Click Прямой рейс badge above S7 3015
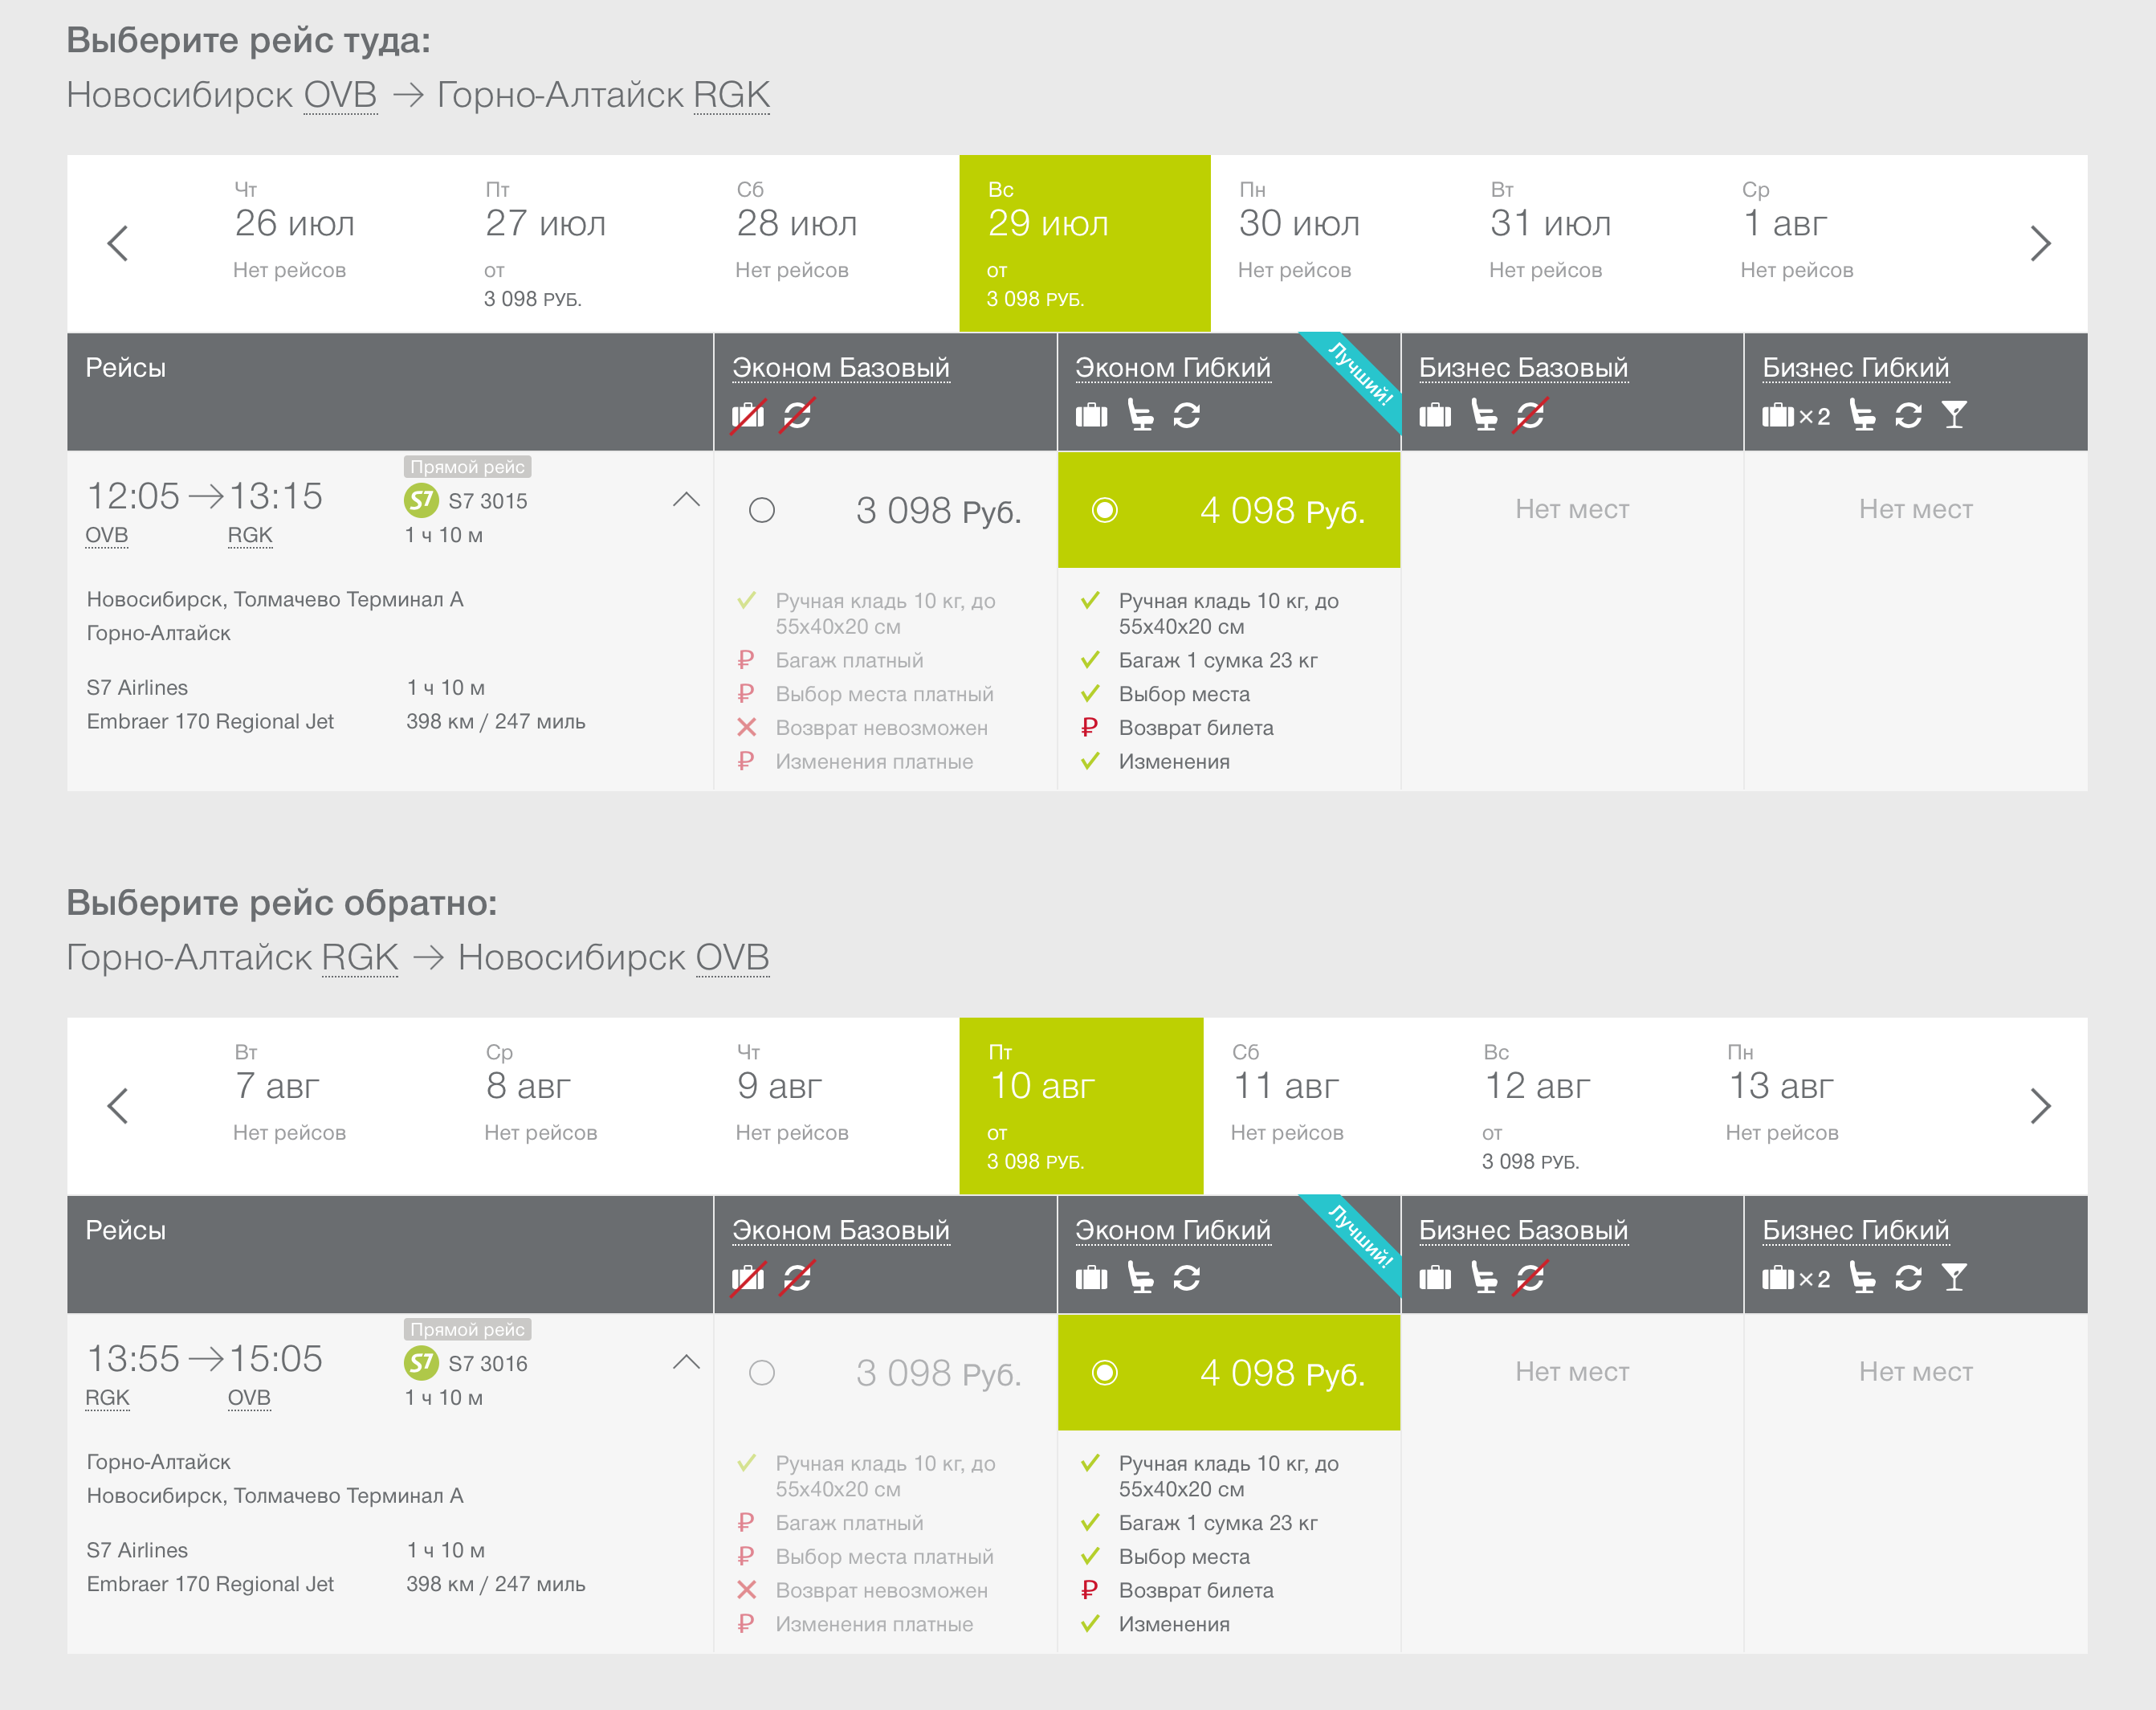This screenshot has width=2156, height=1710. click(467, 467)
